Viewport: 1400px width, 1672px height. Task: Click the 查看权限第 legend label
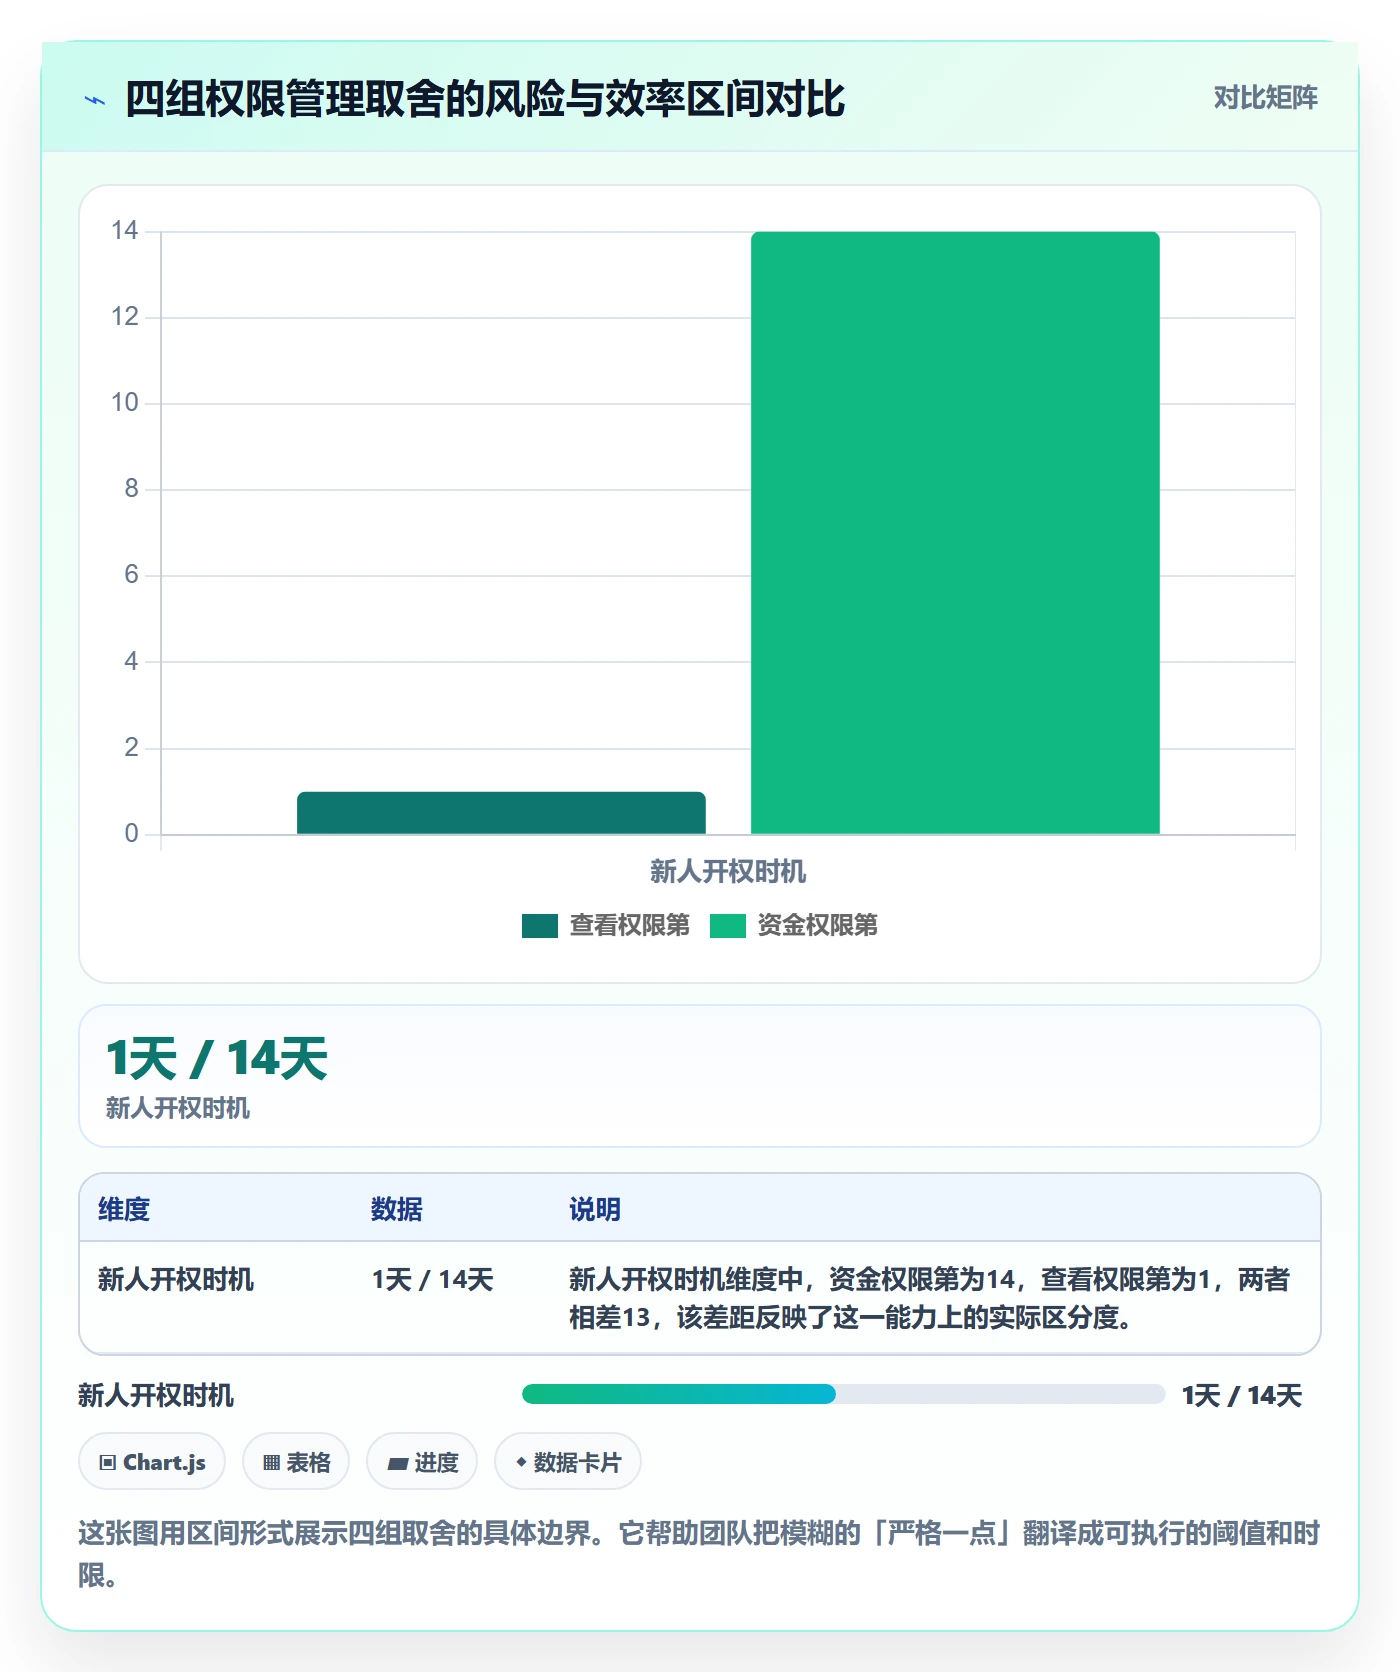pos(629,926)
